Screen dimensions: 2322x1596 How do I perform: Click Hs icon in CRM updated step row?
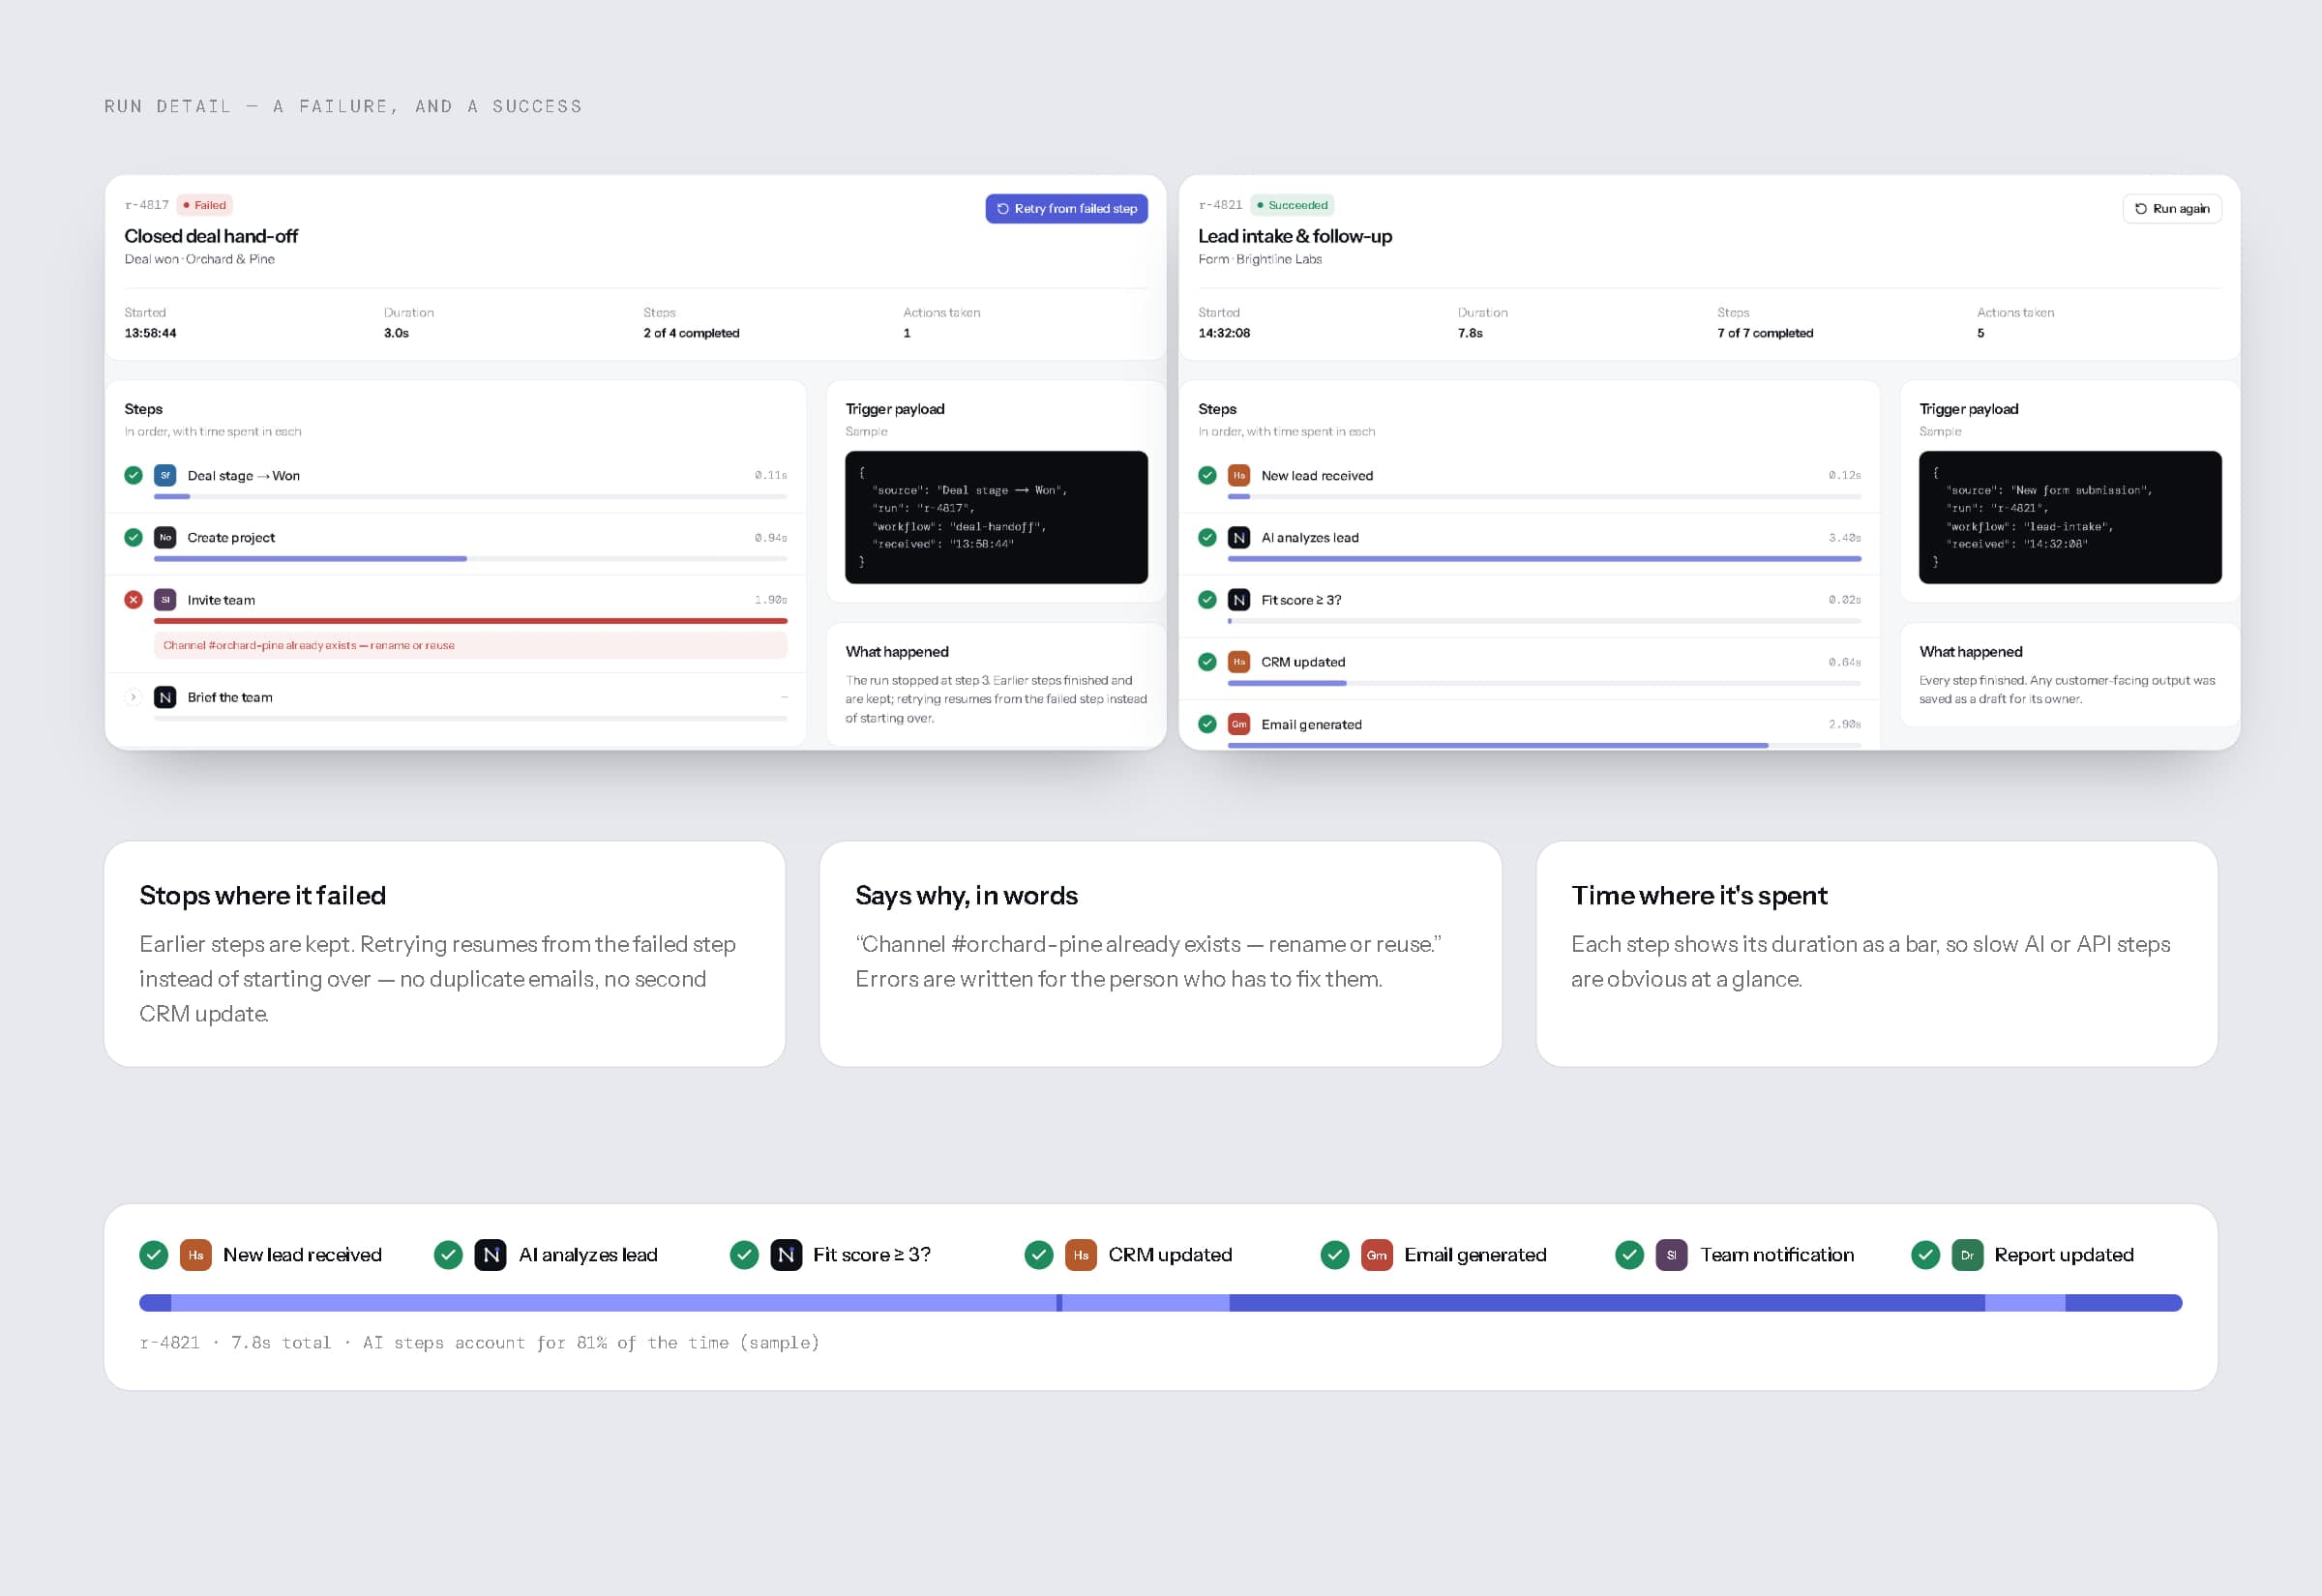point(1239,662)
